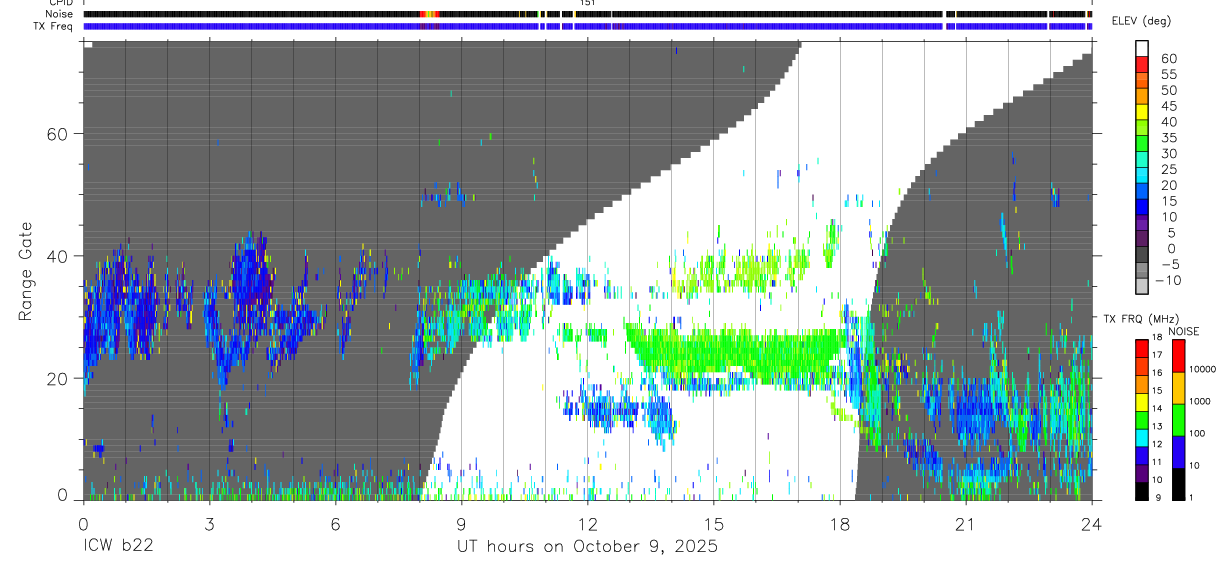Viewport: 1228px width, 567px height.
Task: Click the 'ELEV (deg)' color bar title
Action: tap(1141, 21)
